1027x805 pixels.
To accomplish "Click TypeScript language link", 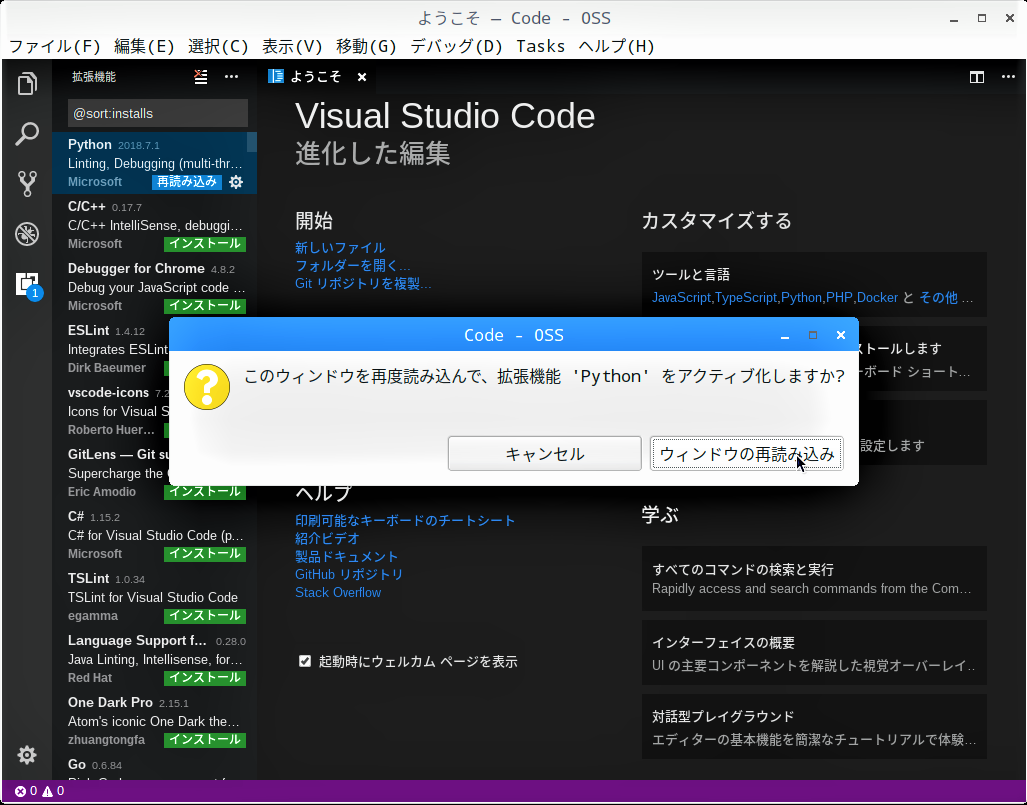I will [x=745, y=298].
